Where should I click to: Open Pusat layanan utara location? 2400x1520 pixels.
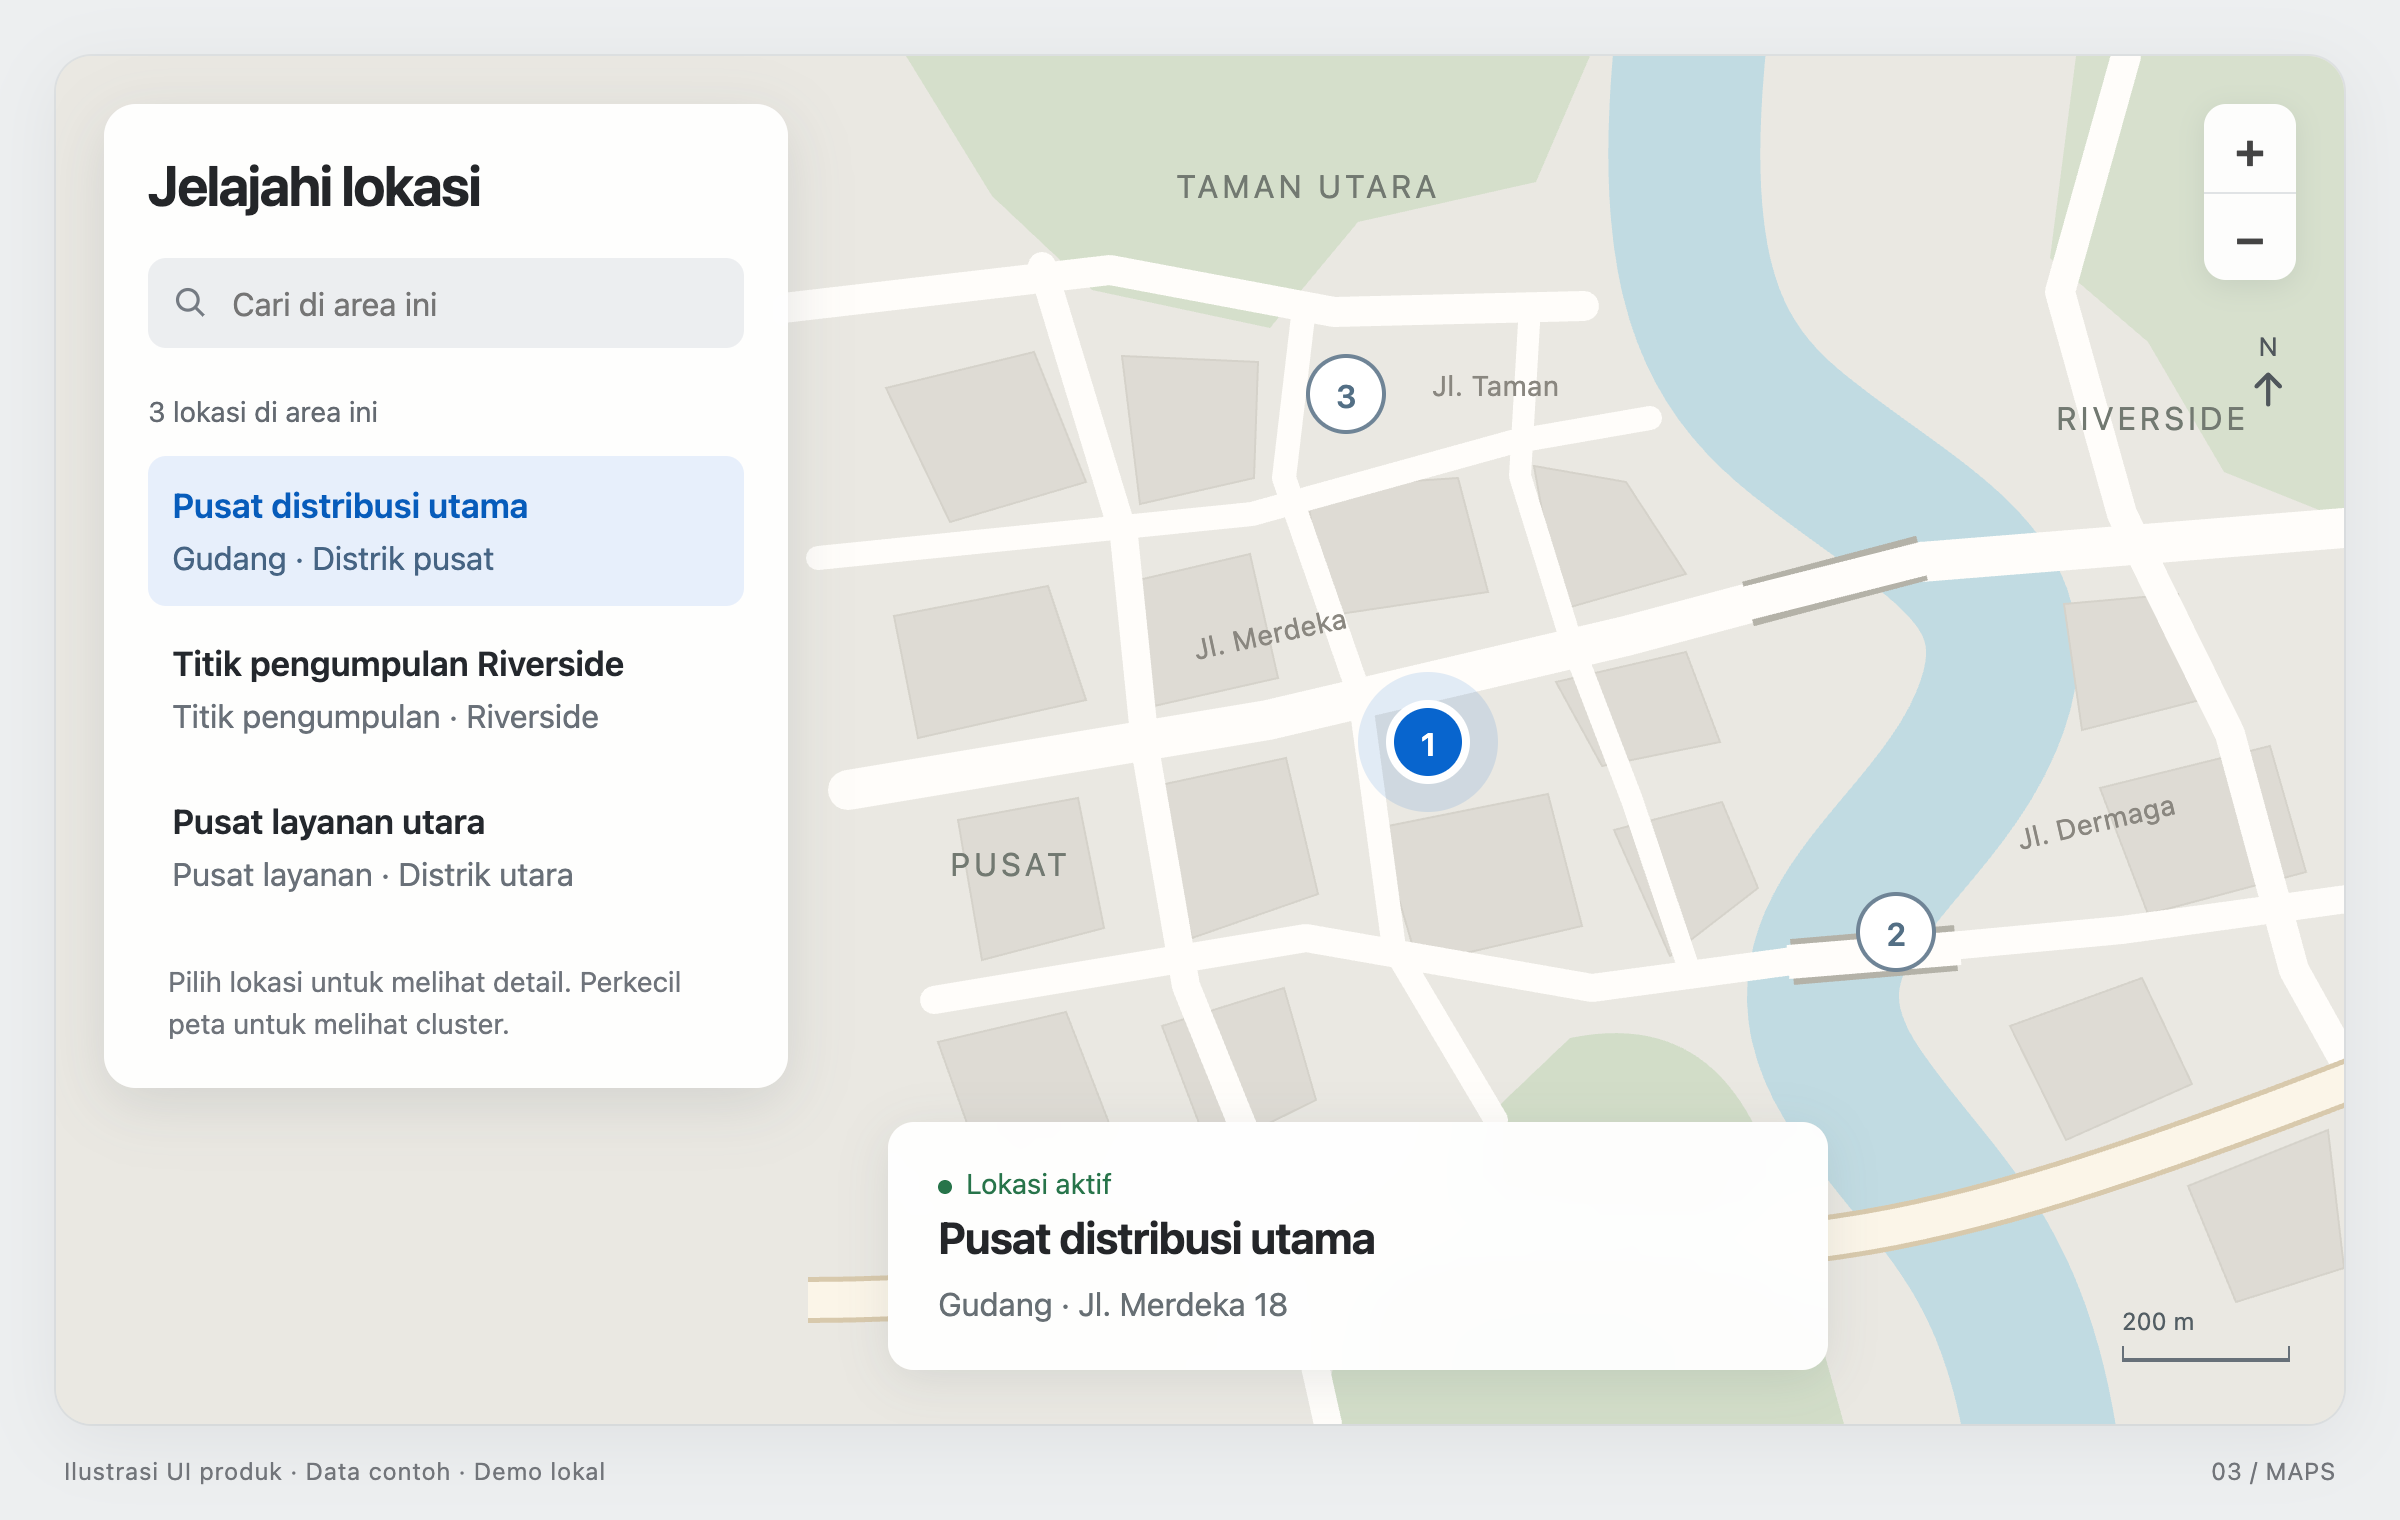tap(446, 848)
